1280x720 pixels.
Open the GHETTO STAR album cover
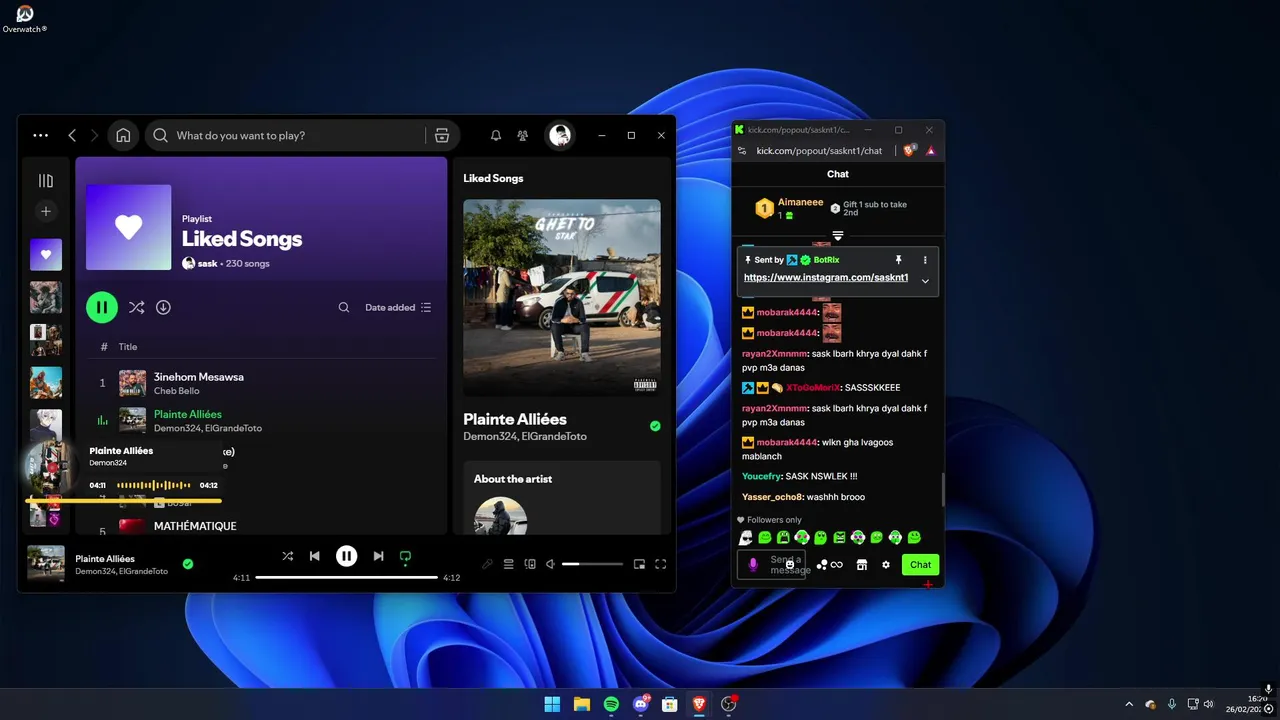(562, 298)
